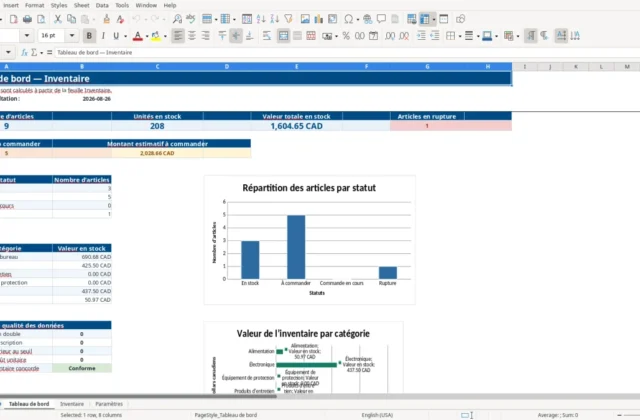Open the Styles menu
Image resolution: width=640 pixels, height=420 pixels.
59,5
